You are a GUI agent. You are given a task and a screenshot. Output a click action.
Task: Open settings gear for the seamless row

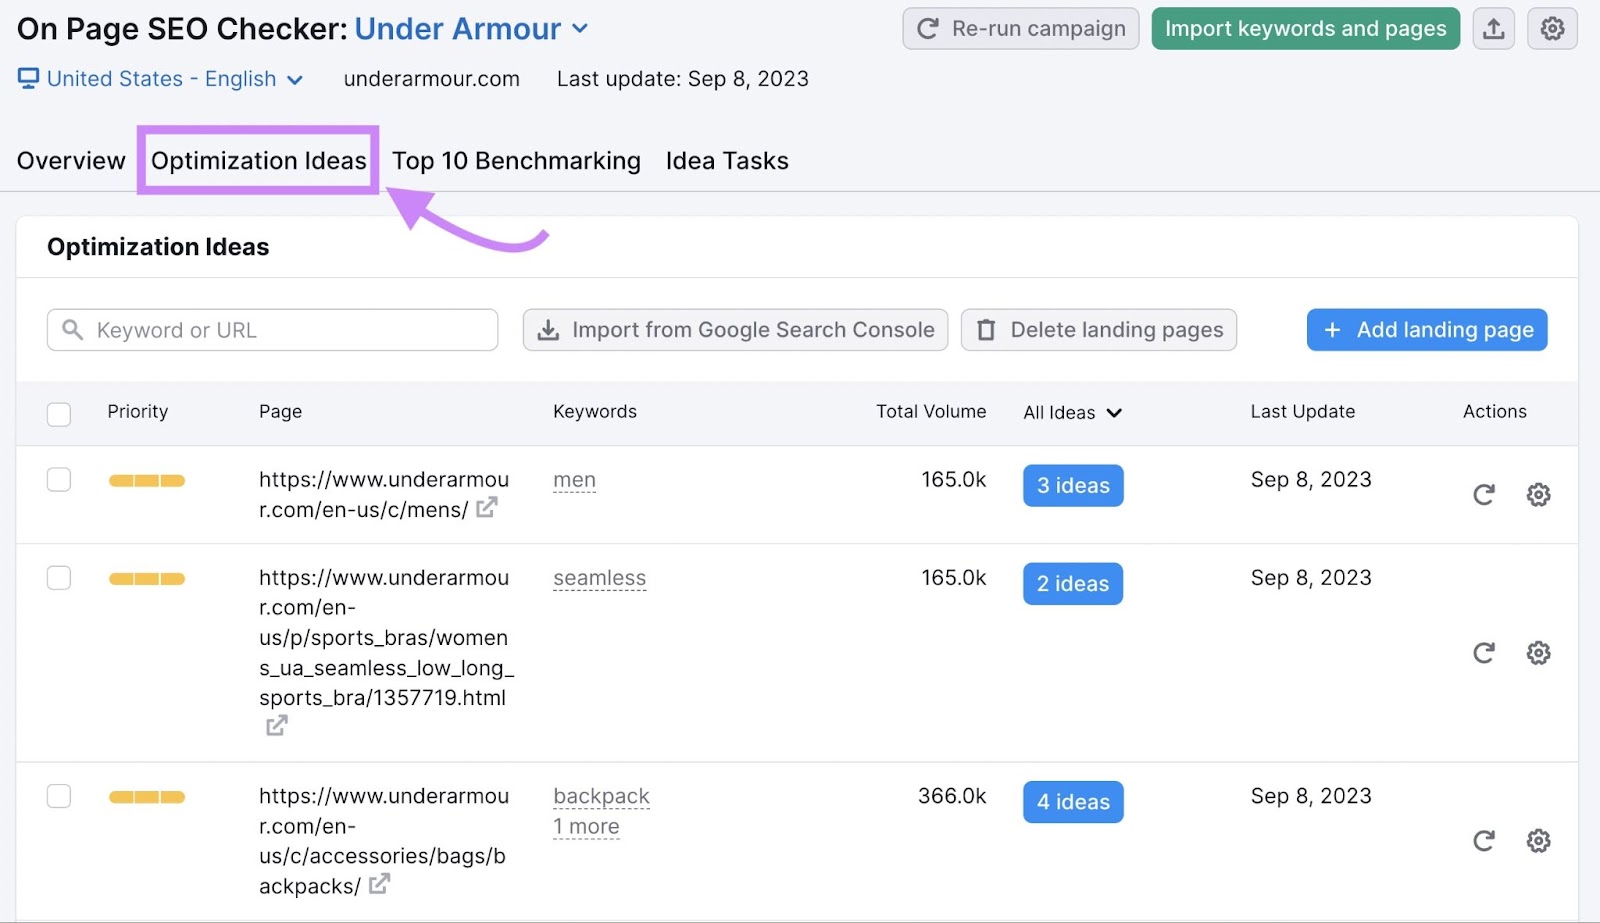pos(1538,653)
